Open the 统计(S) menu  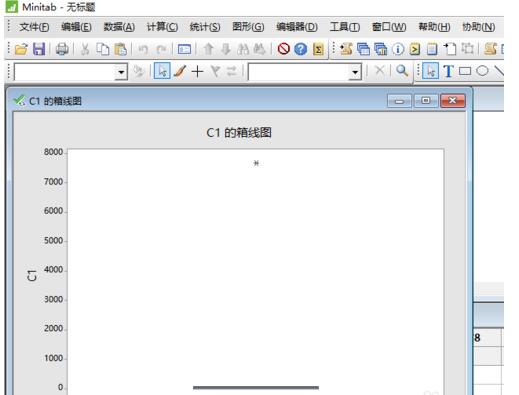(205, 27)
